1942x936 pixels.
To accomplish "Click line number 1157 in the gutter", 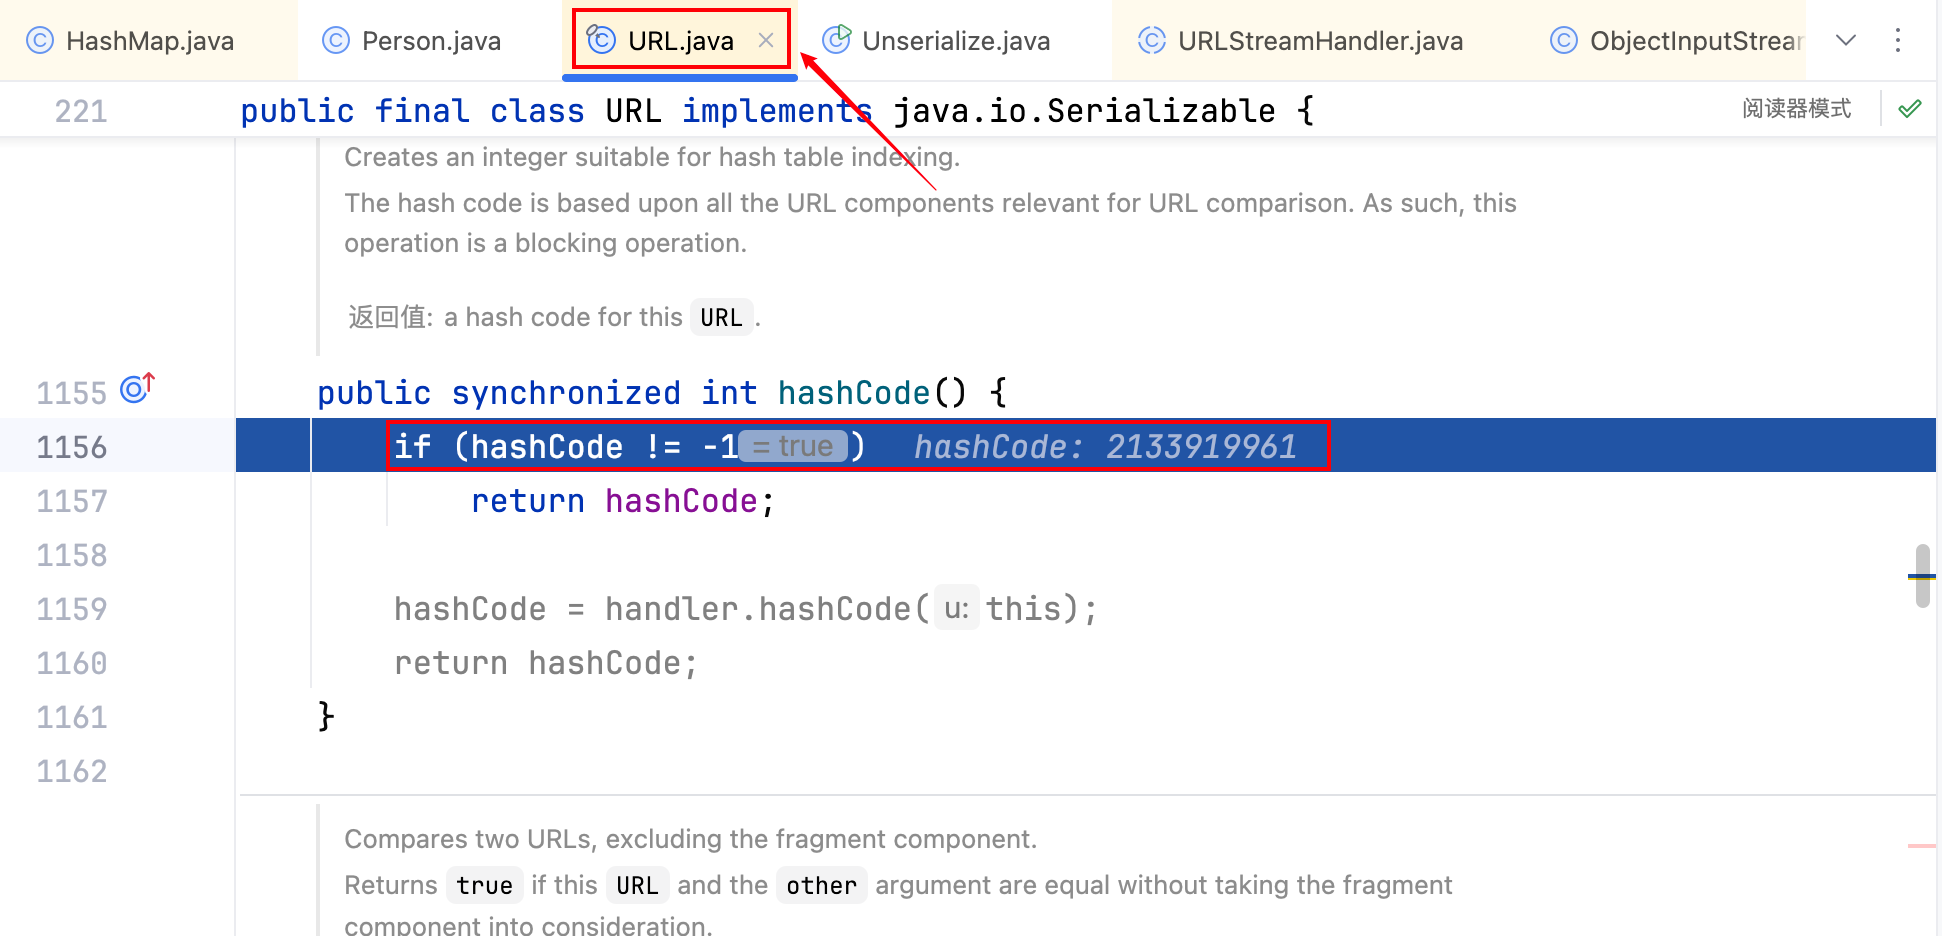I will tap(72, 501).
